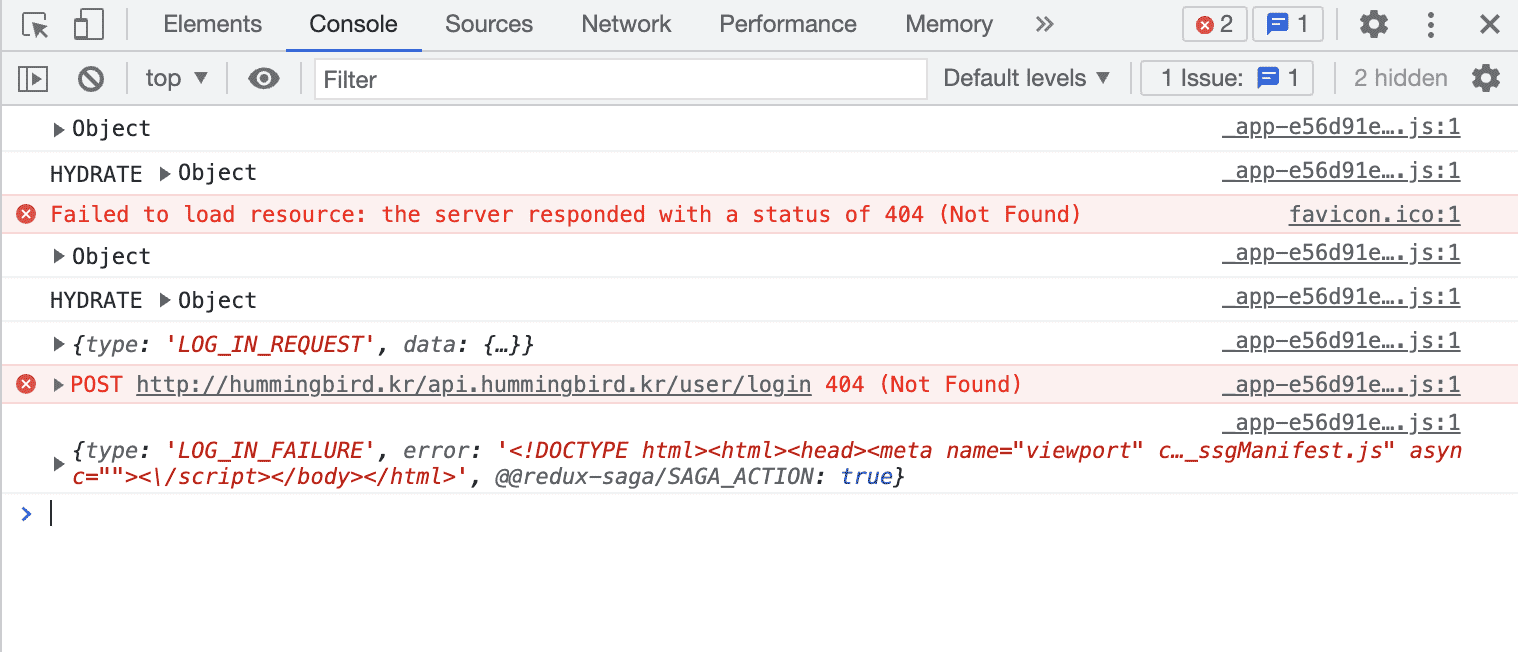Open the top JavaScript context dropdown
Image resolution: width=1518 pixels, height=652 pixels.
(176, 78)
